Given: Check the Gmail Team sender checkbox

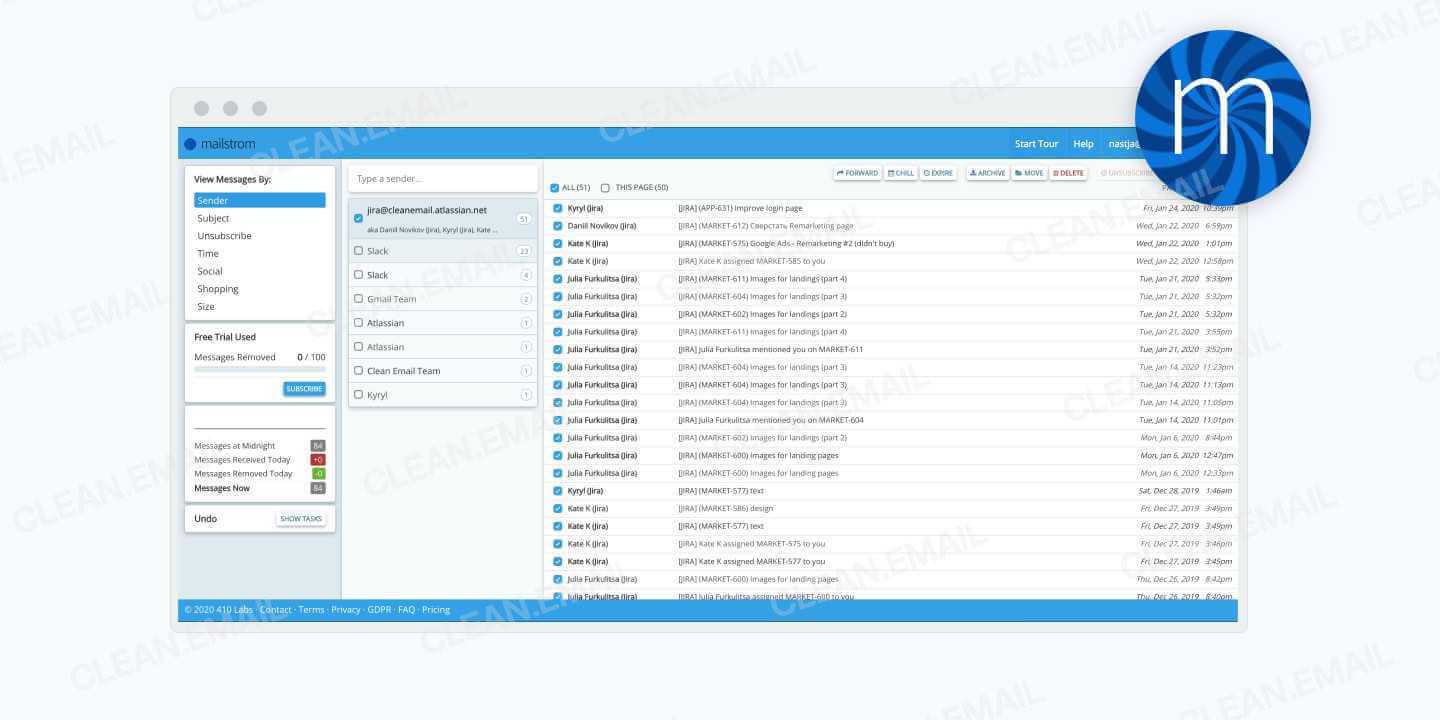Looking at the screenshot, I should 359,298.
